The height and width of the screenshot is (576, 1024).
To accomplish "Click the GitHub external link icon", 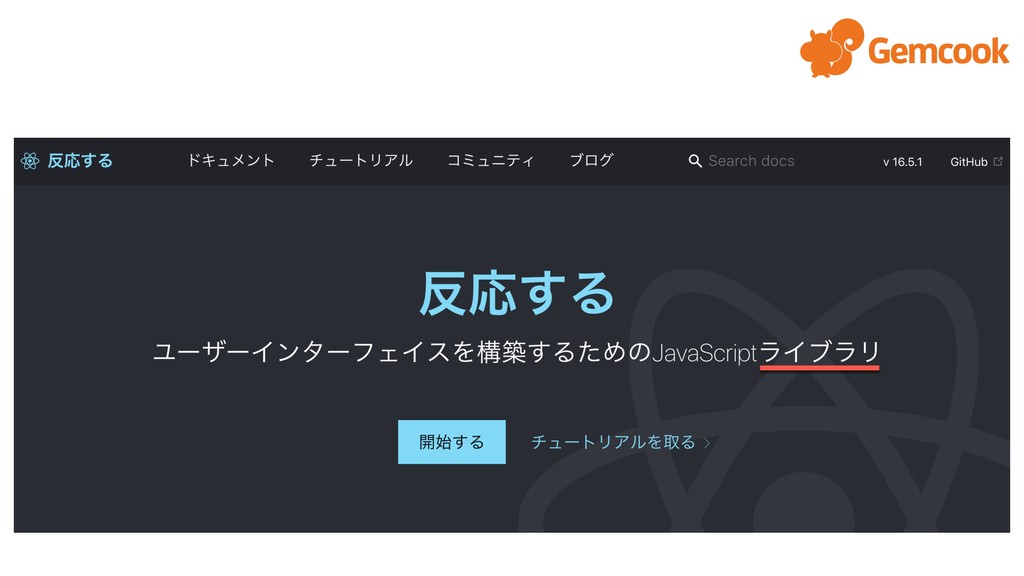I will coord(998,161).
